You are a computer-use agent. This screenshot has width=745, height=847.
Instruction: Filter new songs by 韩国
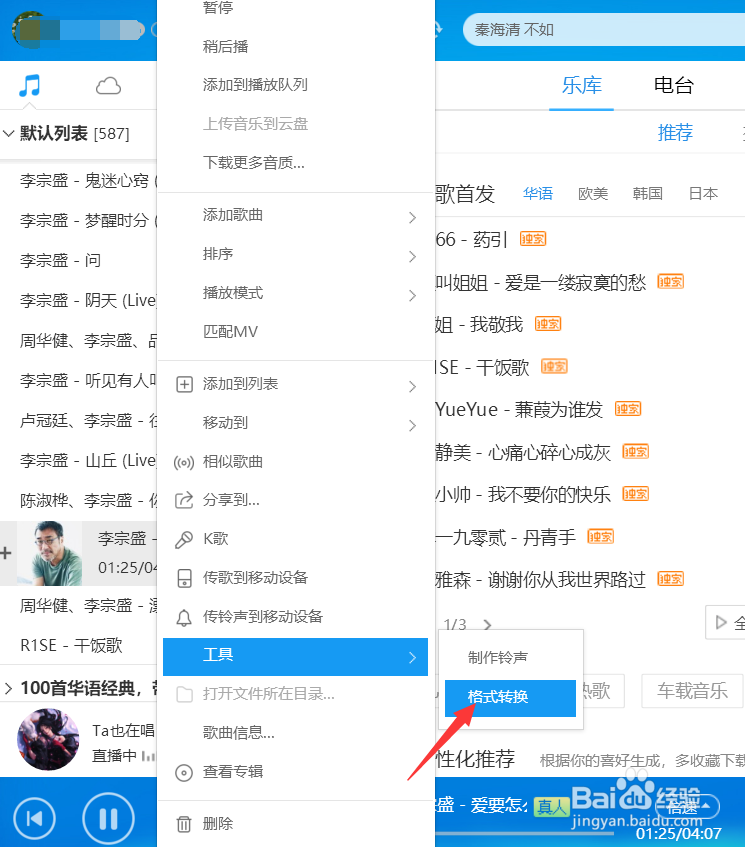[647, 193]
